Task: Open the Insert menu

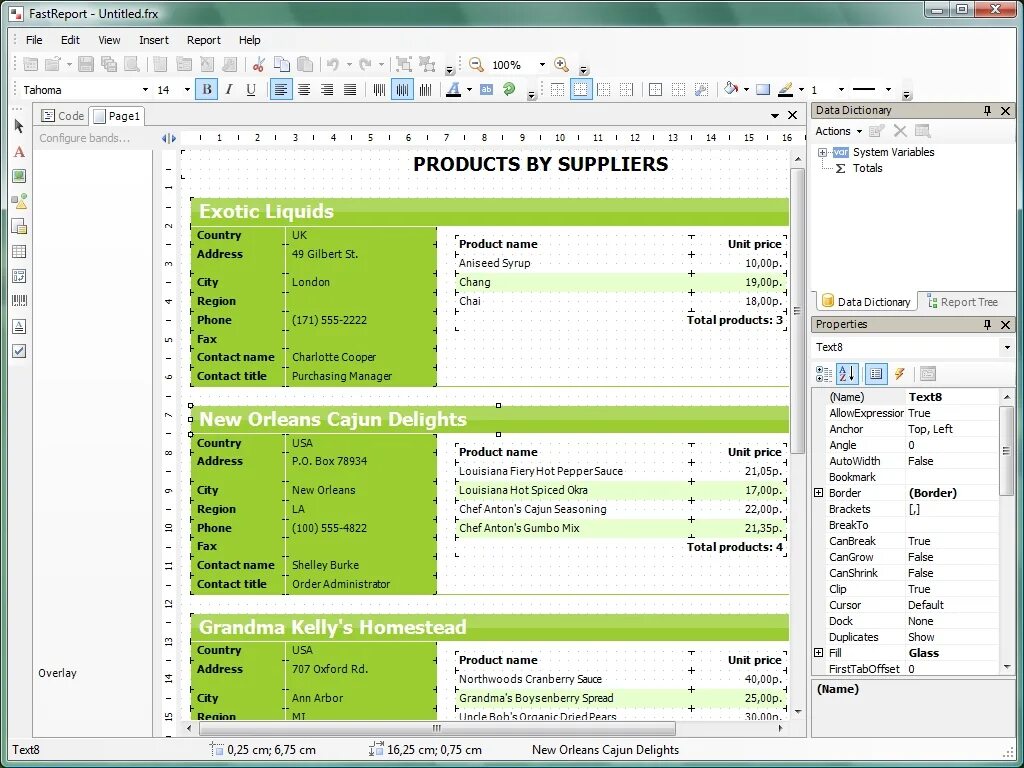Action: (x=153, y=40)
